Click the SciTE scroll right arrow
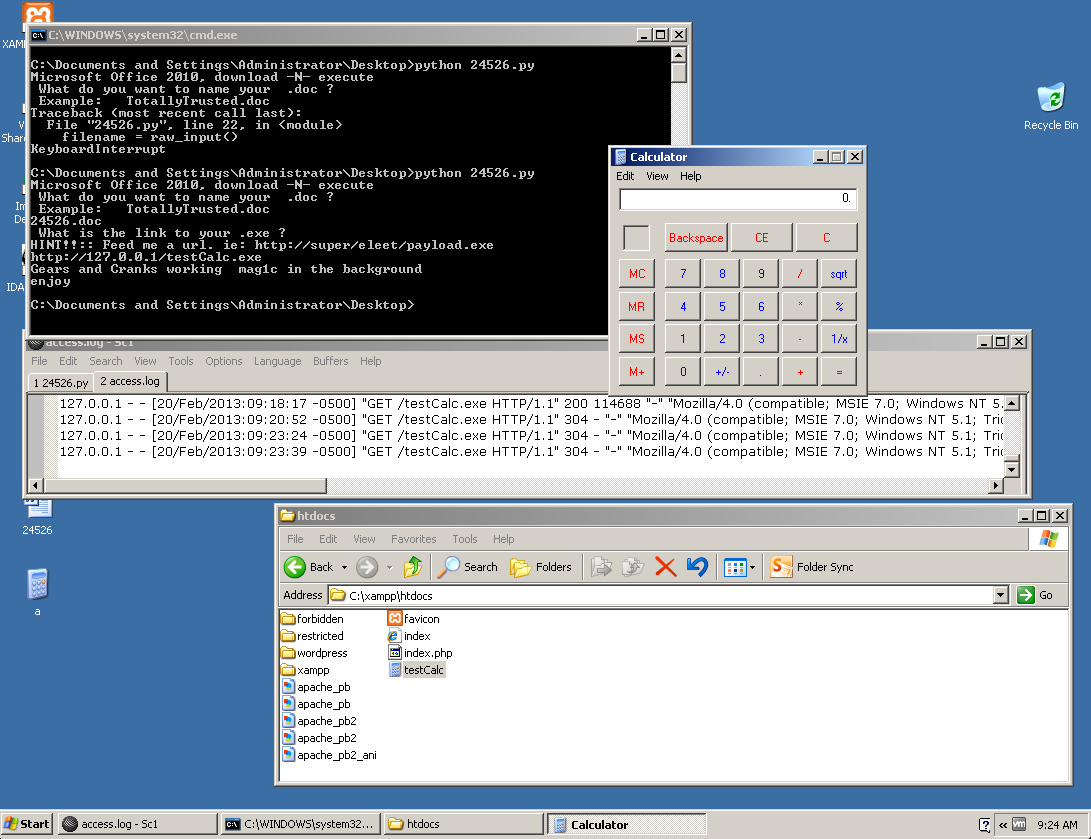The image size is (1091, 839). click(x=996, y=485)
